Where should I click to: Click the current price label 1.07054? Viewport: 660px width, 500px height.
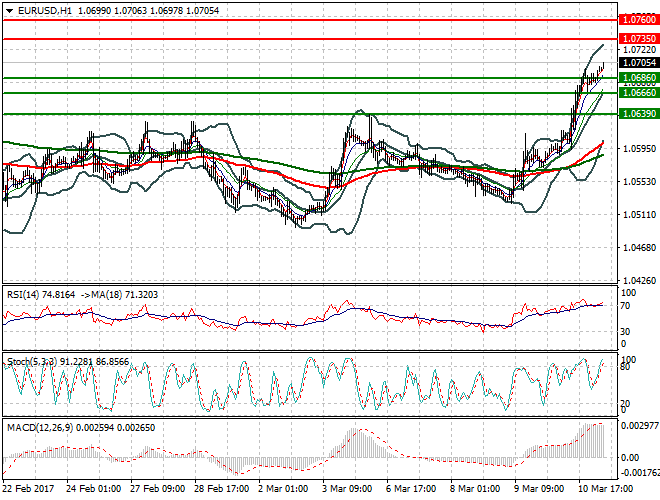coord(639,63)
